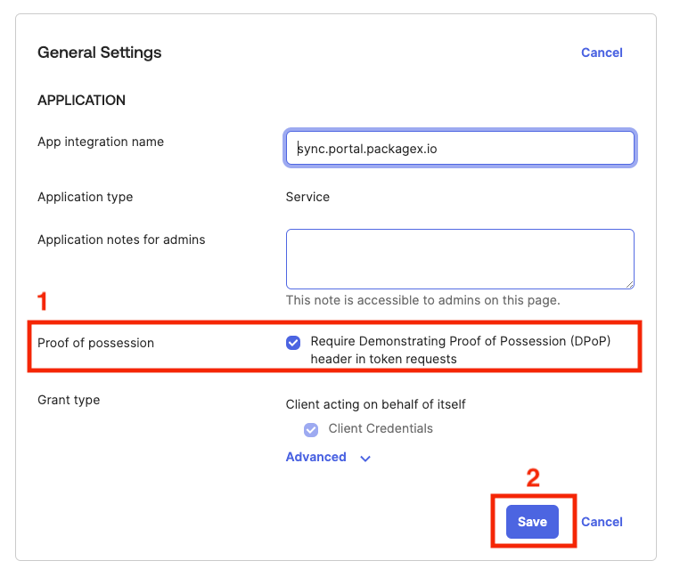This screenshot has height=577, width=688.
Task: Click the chevron arrow beside Advanced
Action: pos(365,458)
